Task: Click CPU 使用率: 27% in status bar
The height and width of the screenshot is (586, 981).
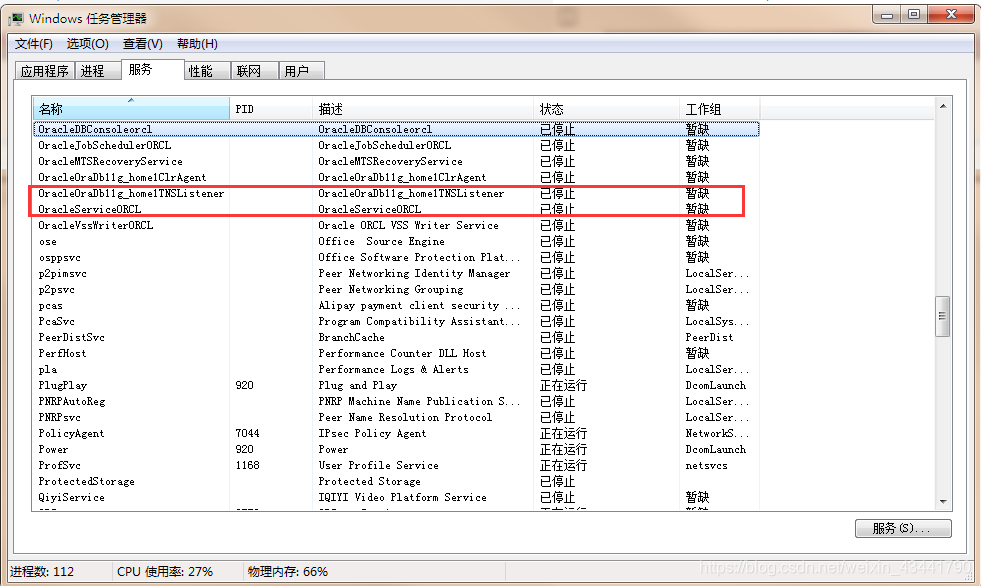Action: [x=165, y=572]
